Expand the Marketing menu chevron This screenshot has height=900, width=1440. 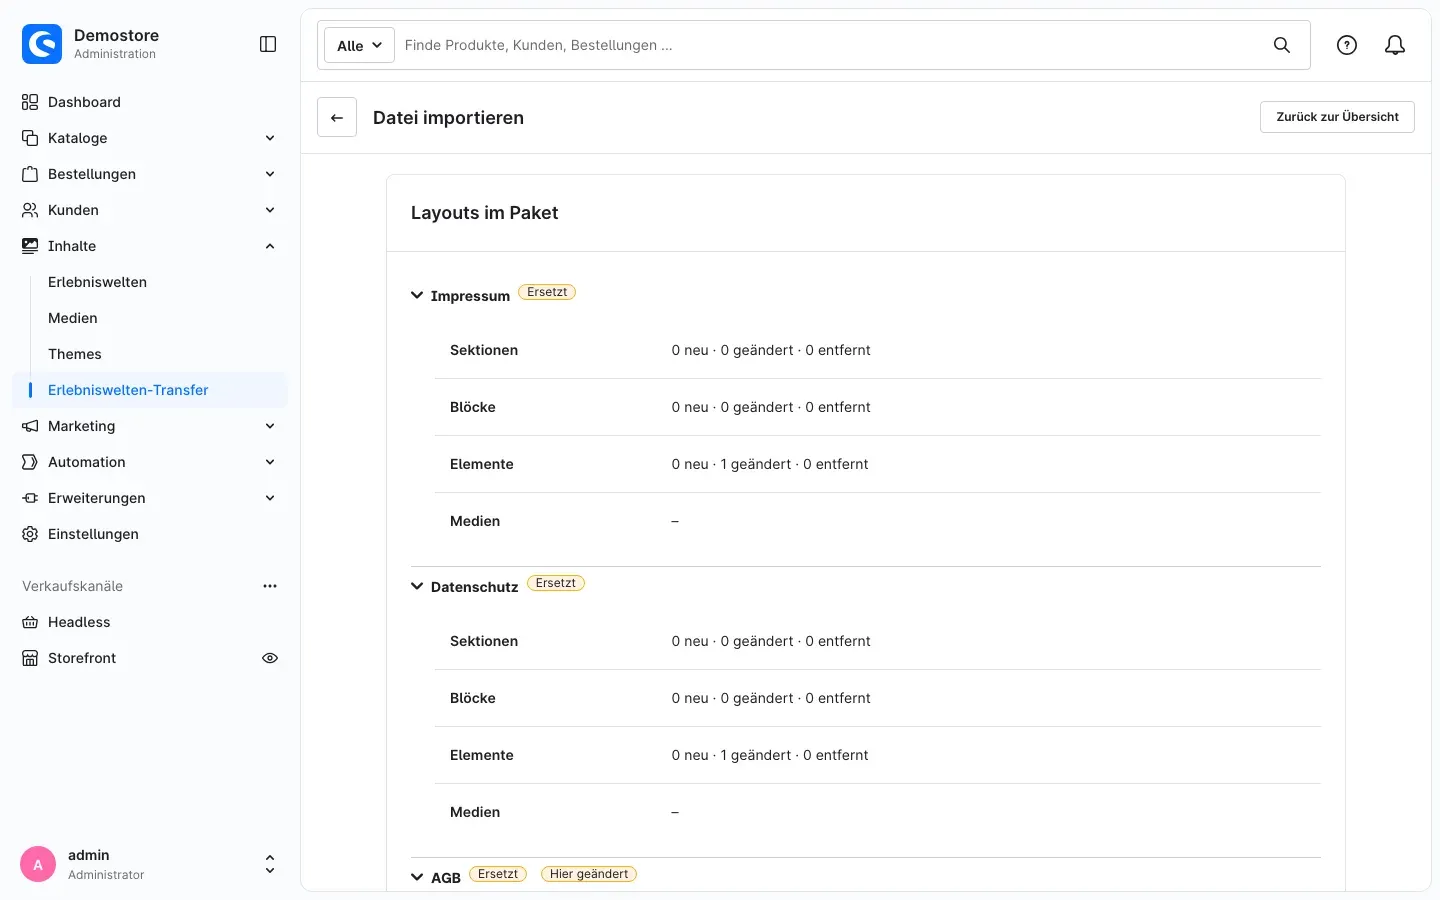click(x=270, y=426)
